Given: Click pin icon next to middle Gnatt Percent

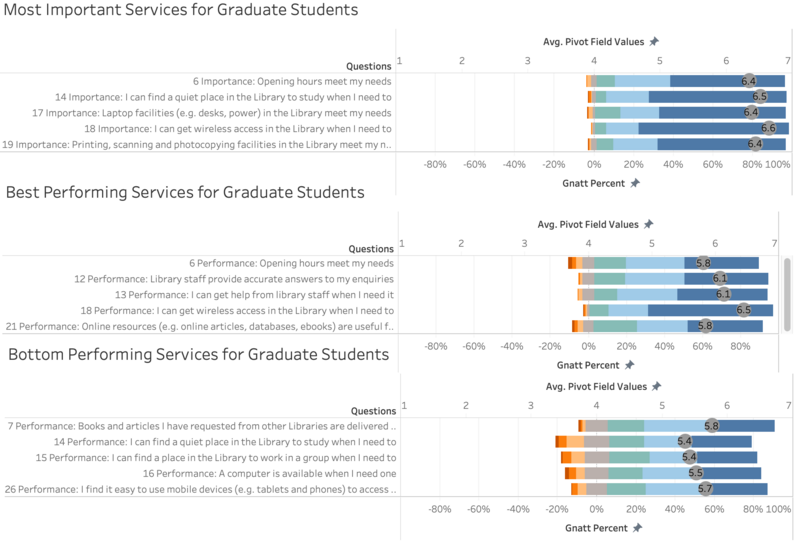Looking at the screenshot, I should pyautogui.click(x=630, y=365).
